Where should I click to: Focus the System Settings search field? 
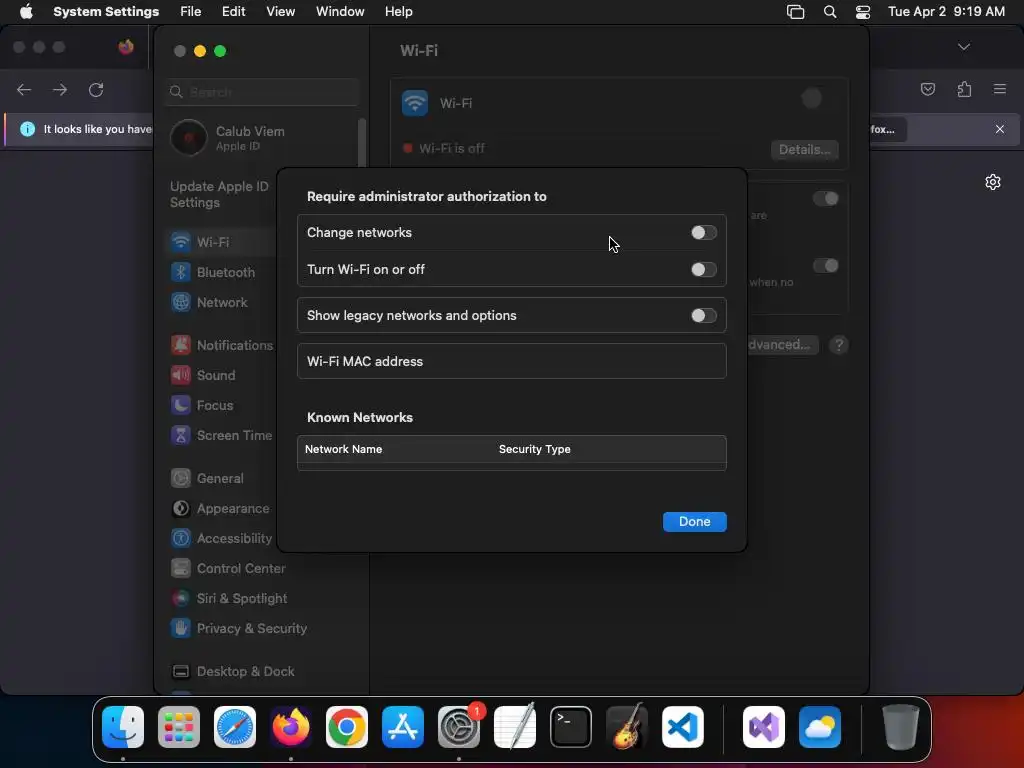(262, 92)
